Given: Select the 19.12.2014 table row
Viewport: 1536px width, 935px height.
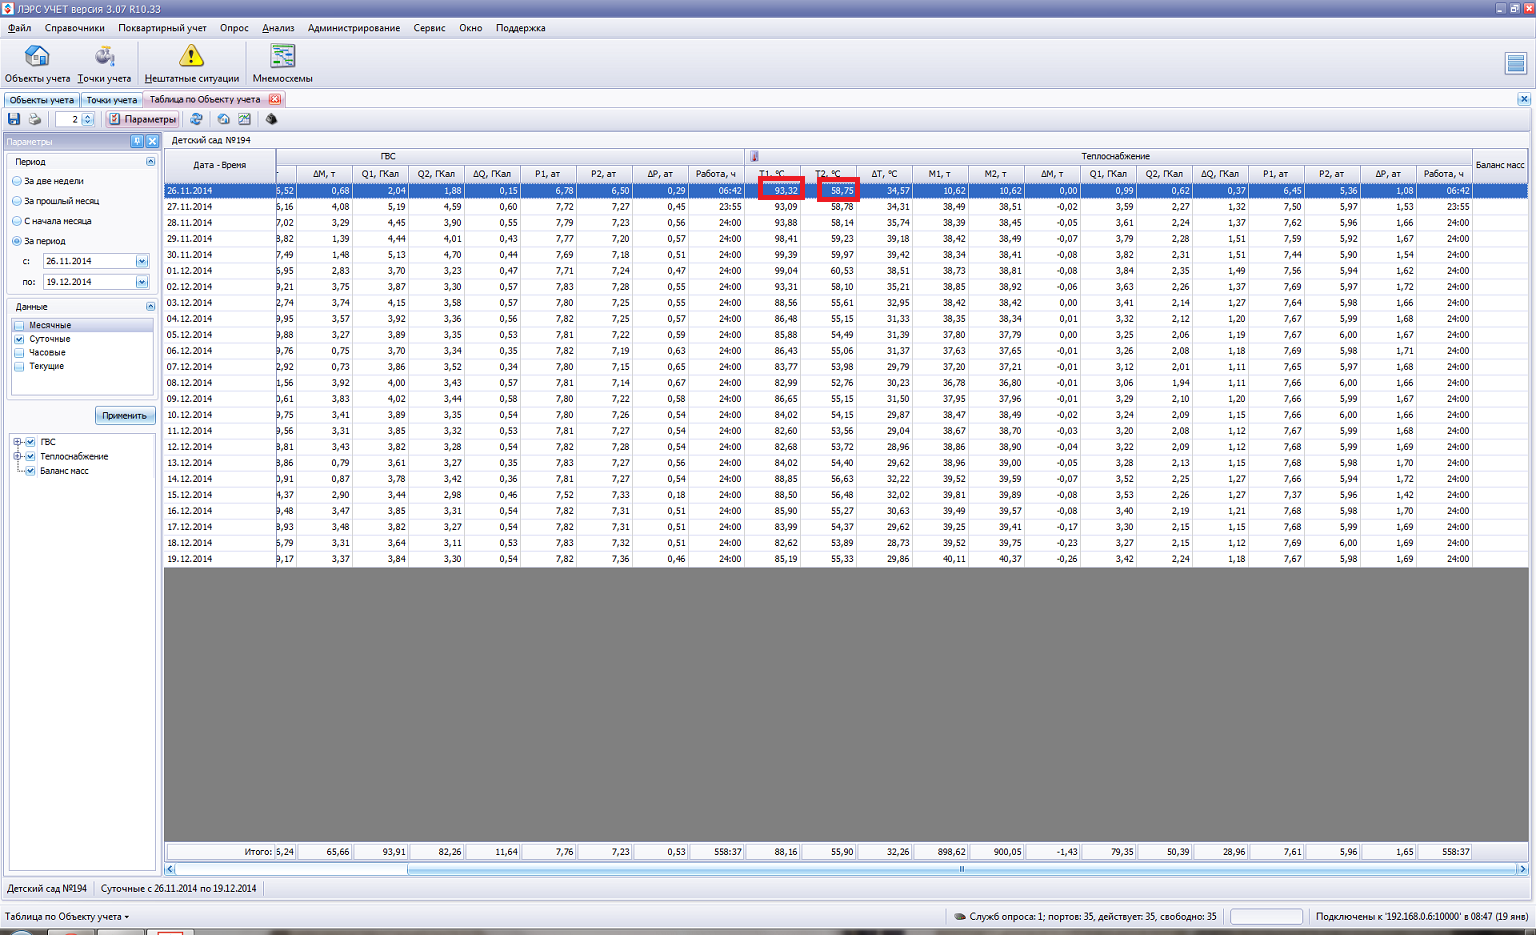Looking at the screenshot, I should tap(846, 559).
